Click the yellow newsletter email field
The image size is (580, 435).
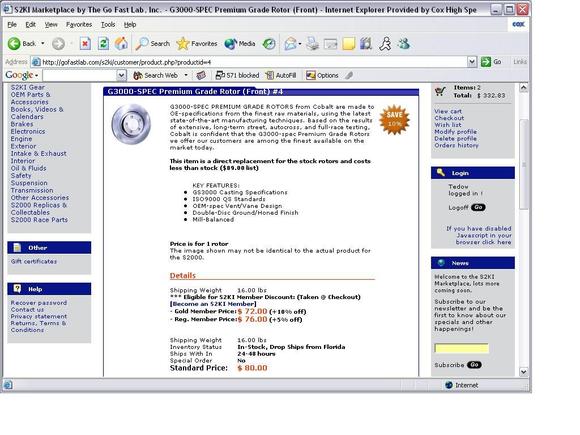click(x=462, y=348)
